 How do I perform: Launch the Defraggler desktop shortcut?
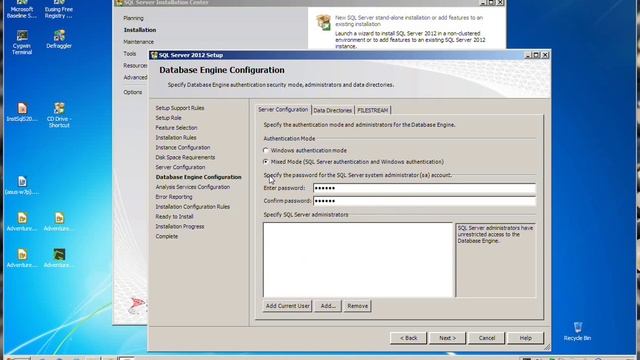(x=59, y=39)
